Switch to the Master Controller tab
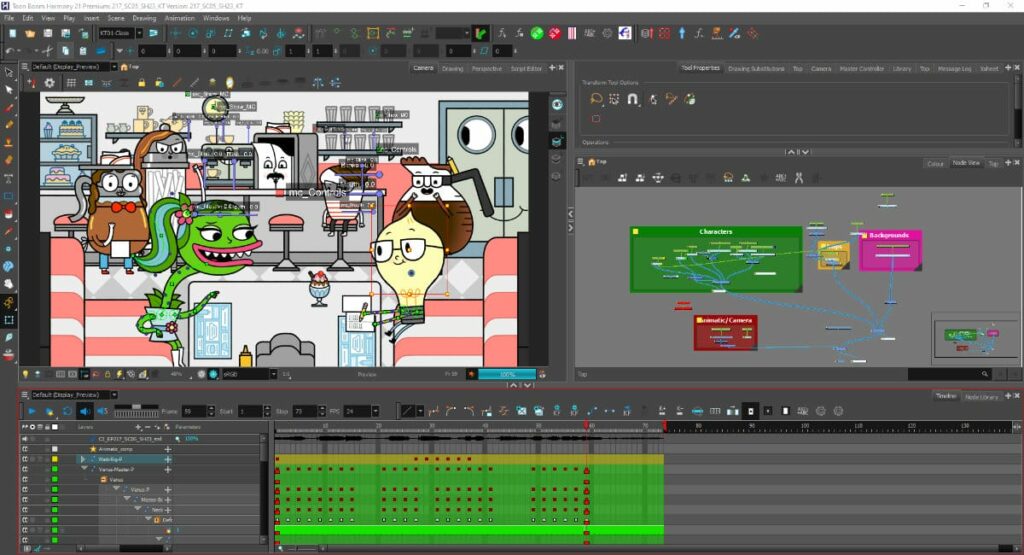This screenshot has height=555, width=1024. (861, 68)
